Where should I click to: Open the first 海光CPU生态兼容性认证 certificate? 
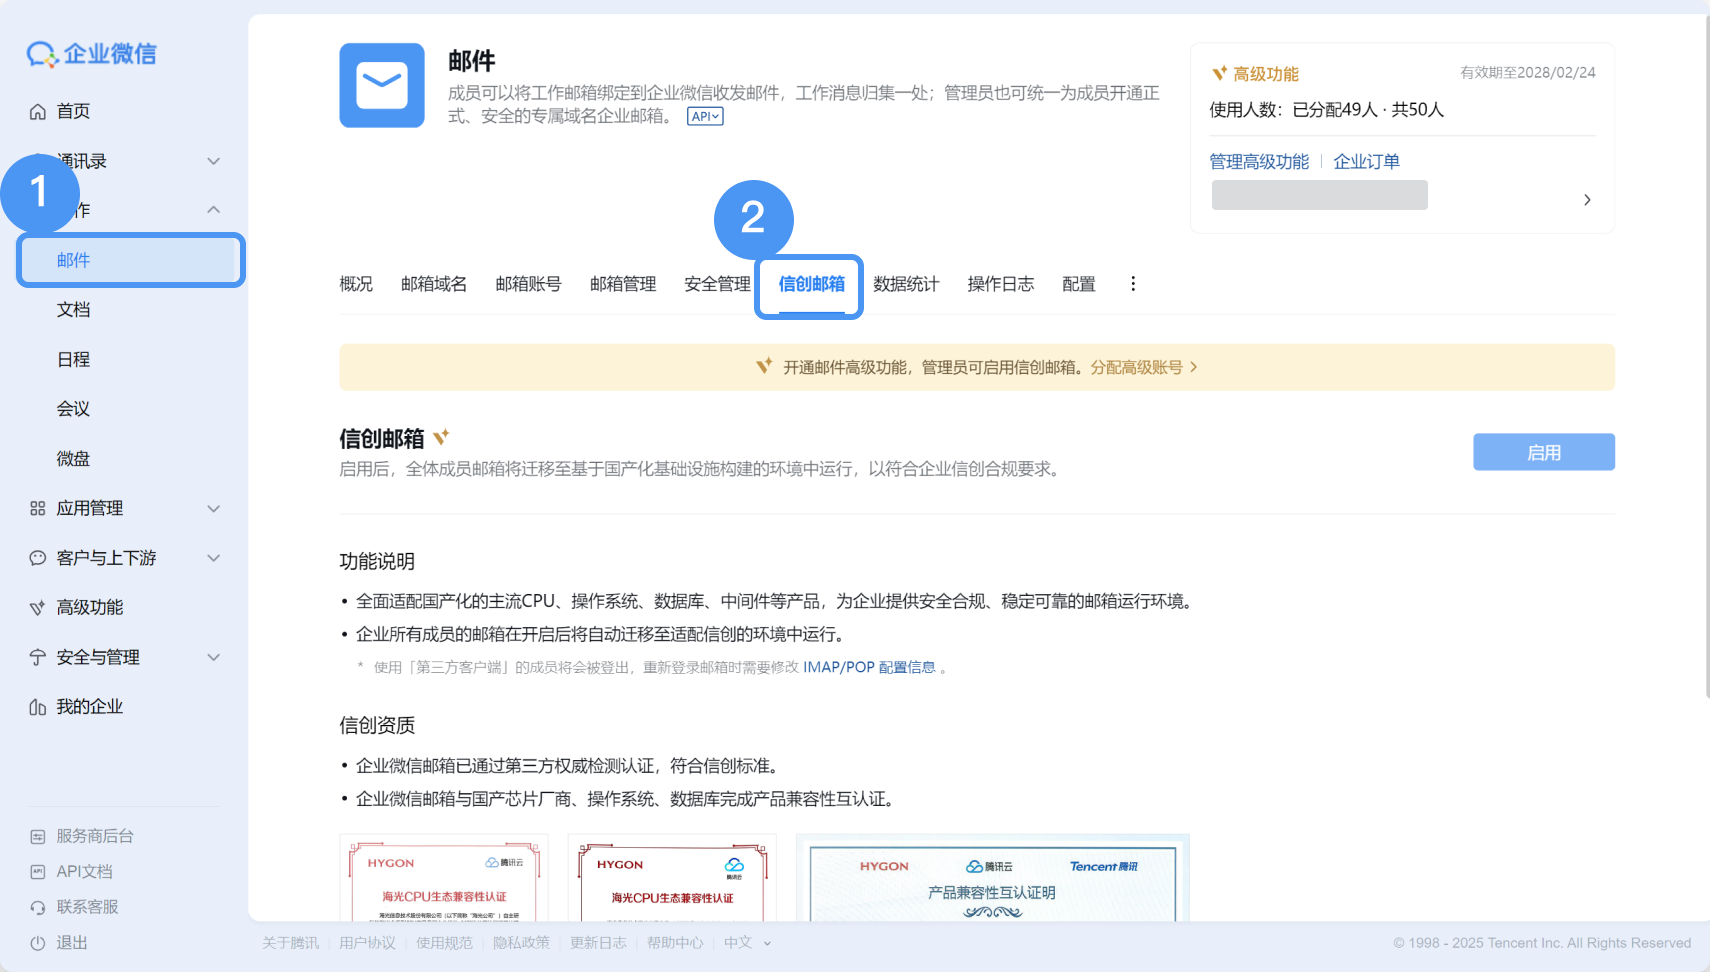point(444,878)
